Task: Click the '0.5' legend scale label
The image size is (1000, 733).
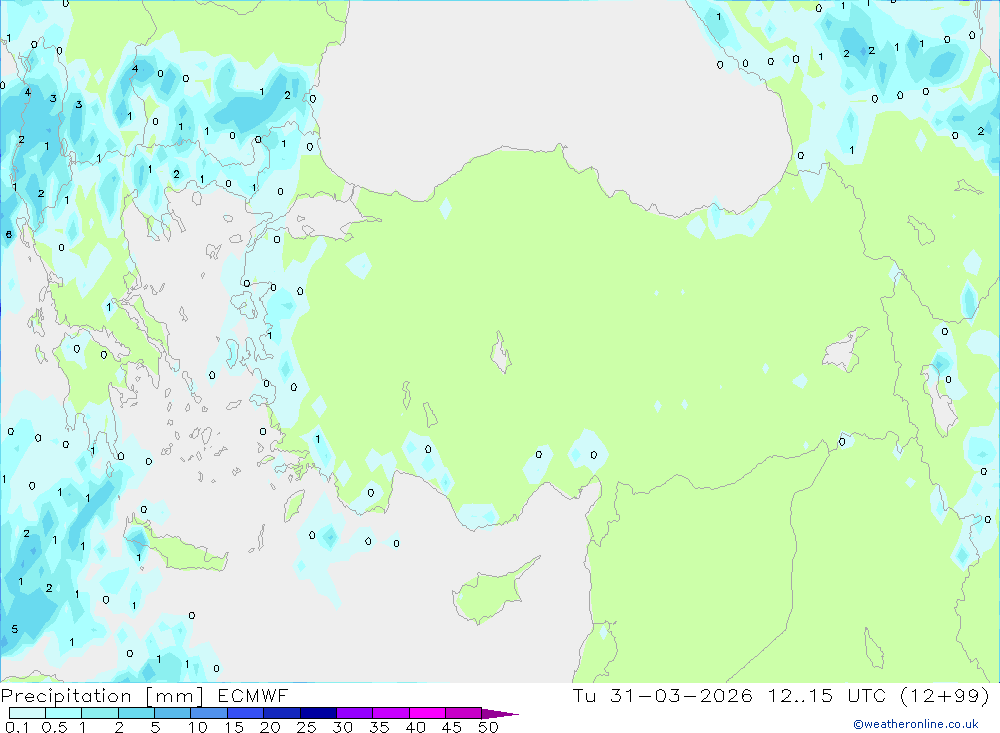Action: coord(54,727)
